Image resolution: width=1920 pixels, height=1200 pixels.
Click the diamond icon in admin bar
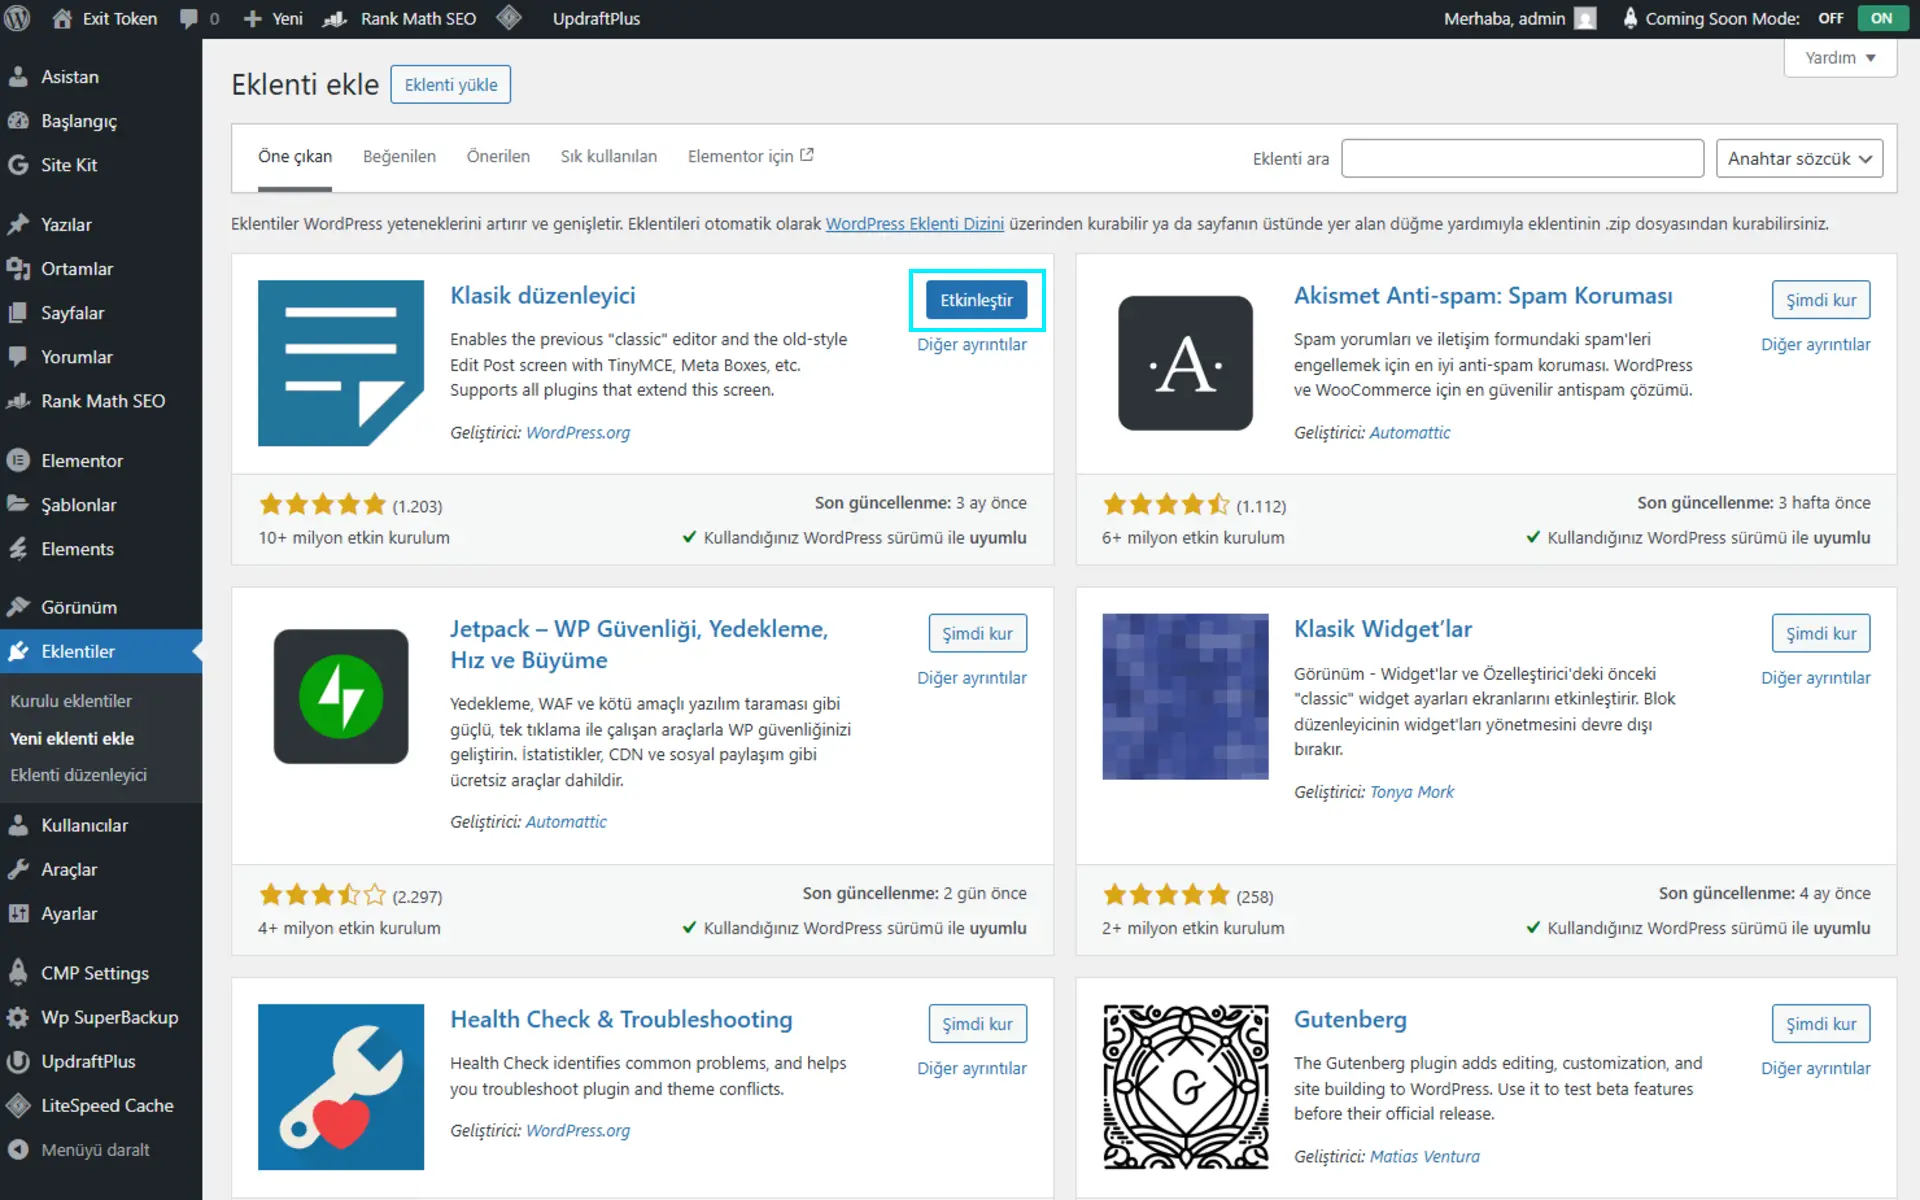tap(509, 18)
